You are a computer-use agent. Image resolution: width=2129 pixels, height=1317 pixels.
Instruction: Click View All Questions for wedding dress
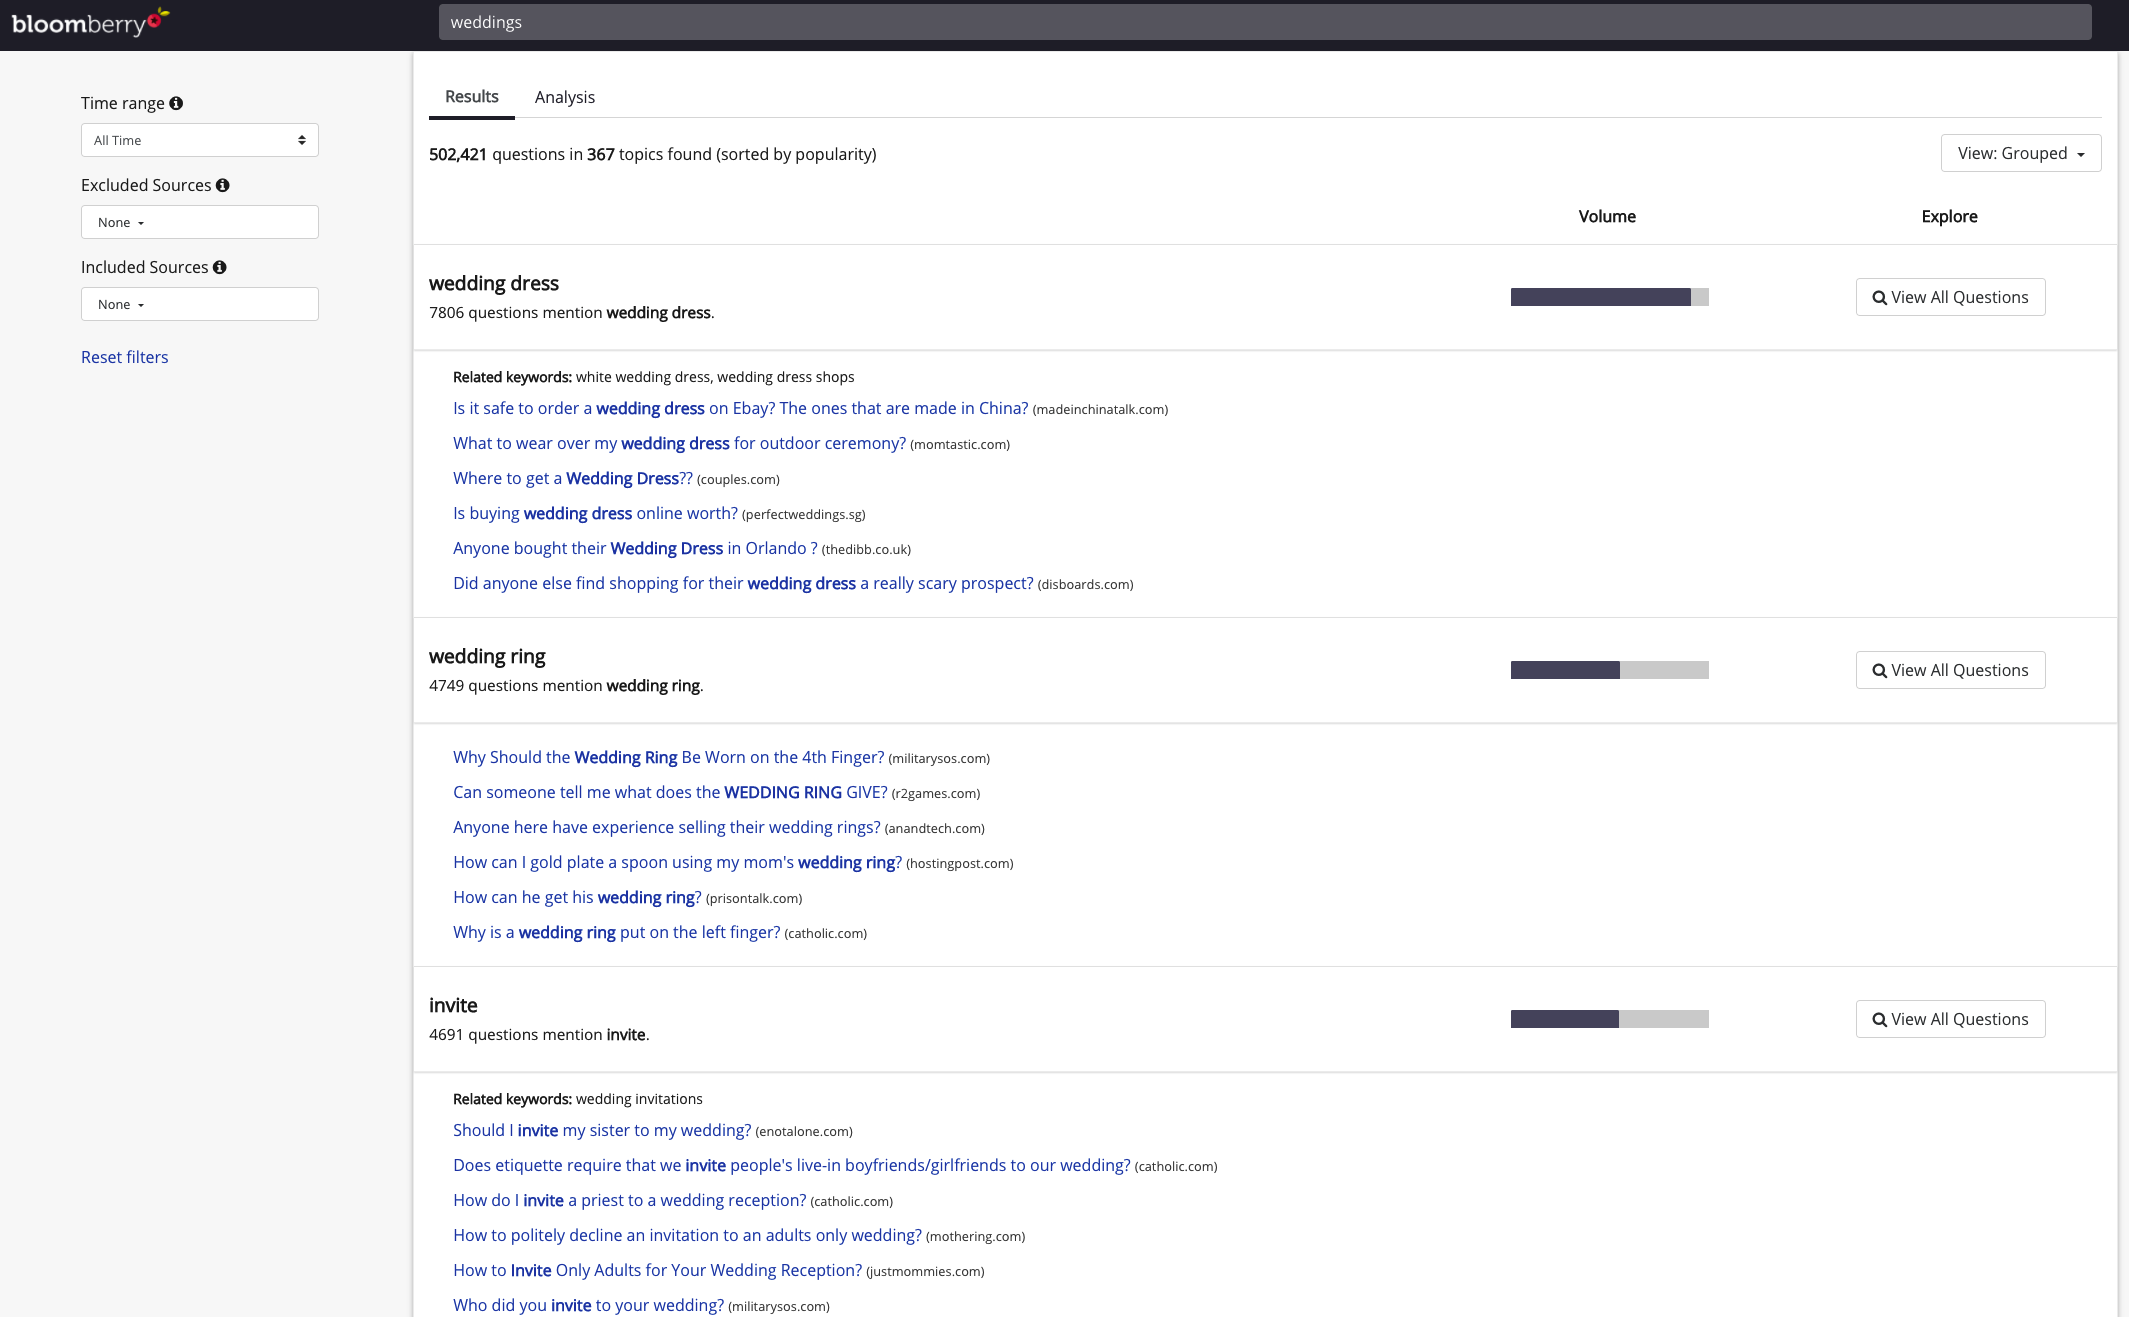(x=1950, y=297)
